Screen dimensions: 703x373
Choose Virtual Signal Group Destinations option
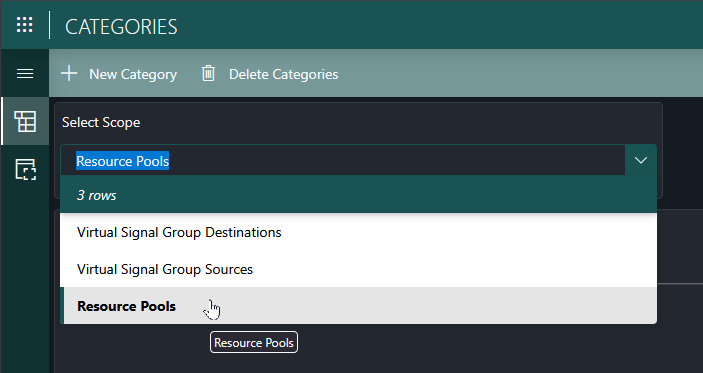point(358,232)
